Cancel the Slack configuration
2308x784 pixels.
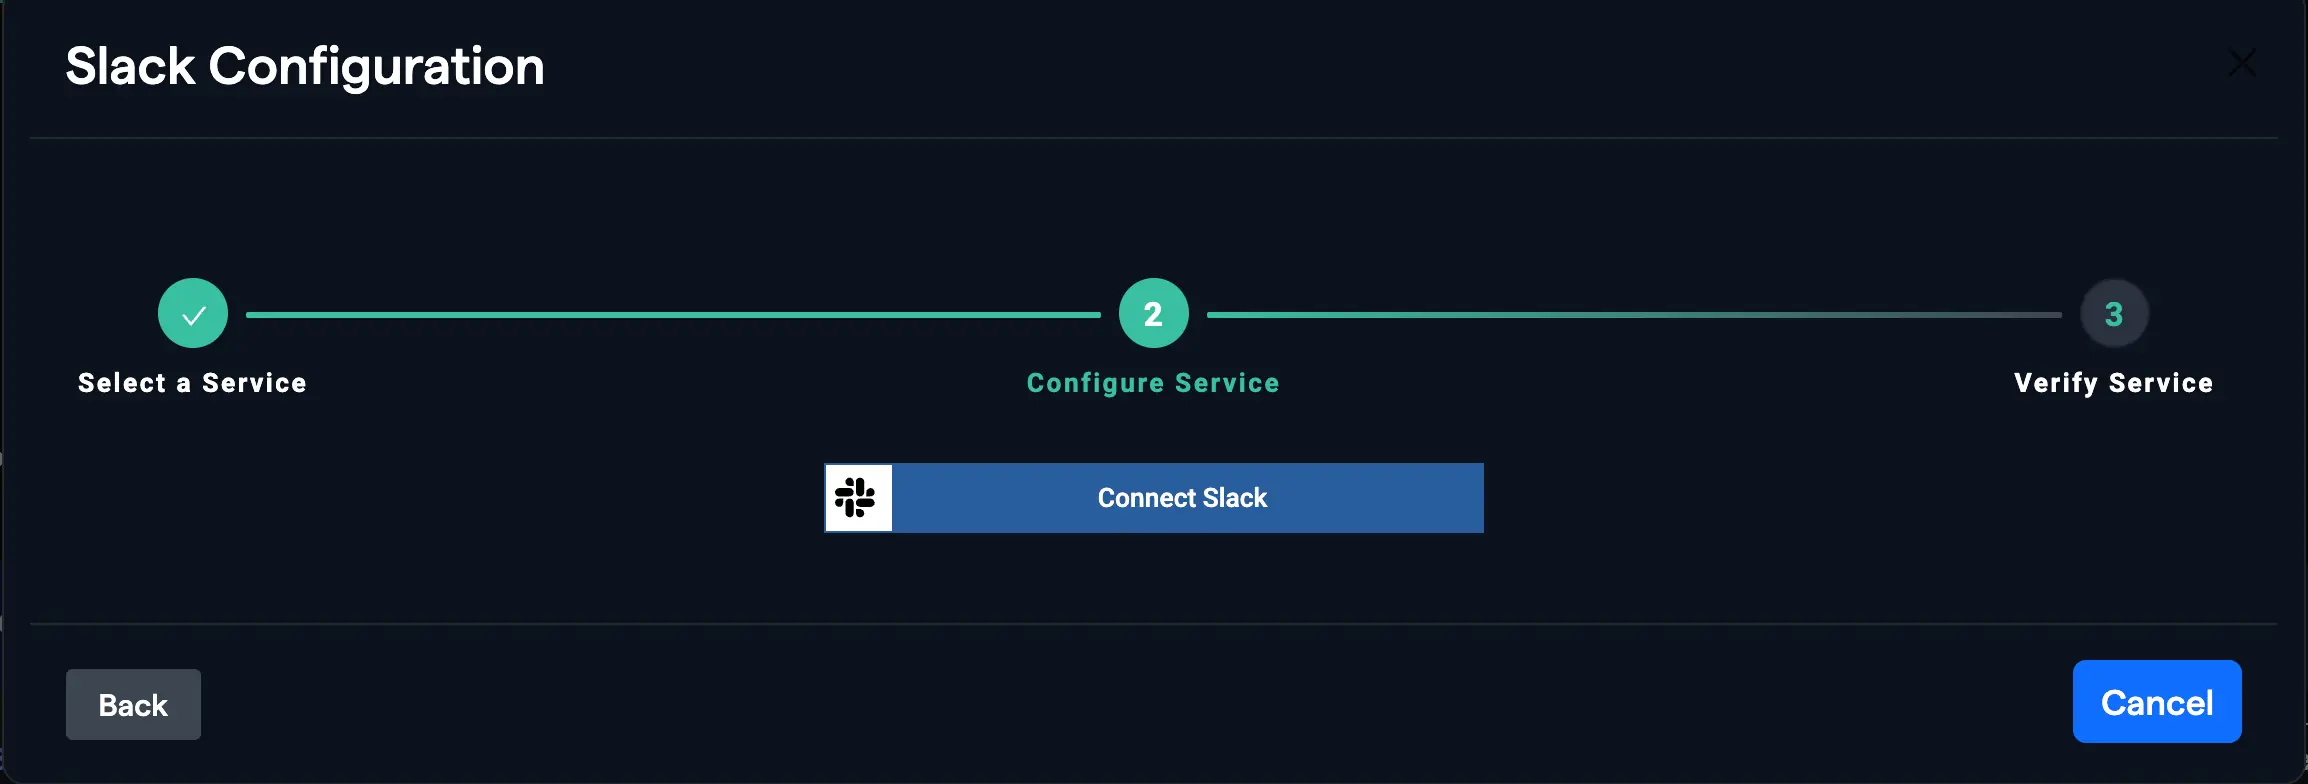[x=2157, y=702]
